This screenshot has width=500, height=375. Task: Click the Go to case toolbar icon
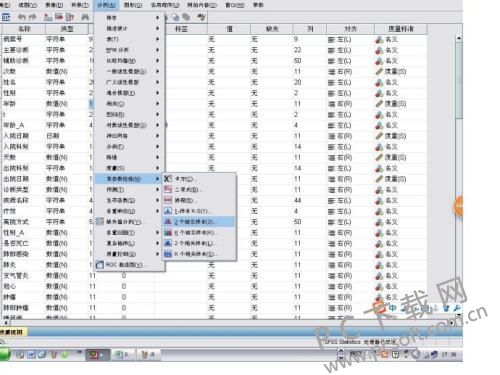point(48,17)
